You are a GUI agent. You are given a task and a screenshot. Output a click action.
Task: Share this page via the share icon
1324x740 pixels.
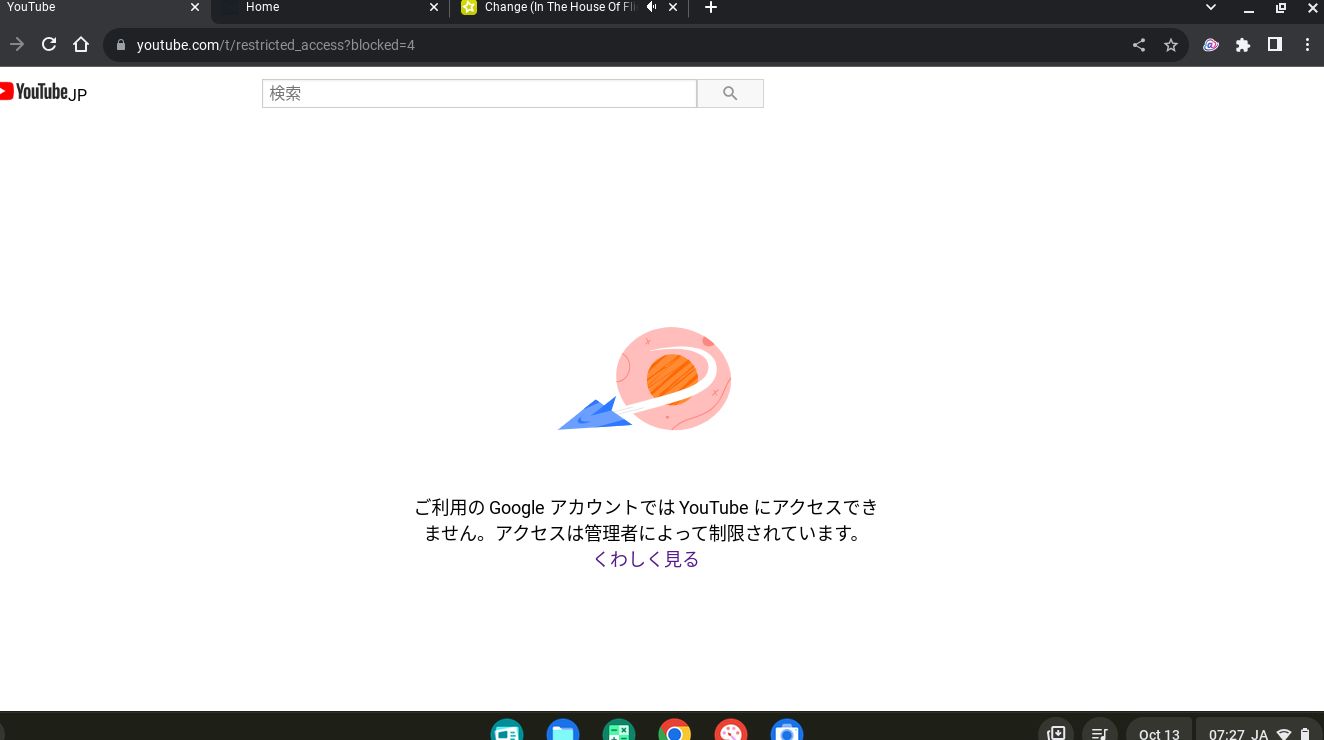pyautogui.click(x=1139, y=45)
